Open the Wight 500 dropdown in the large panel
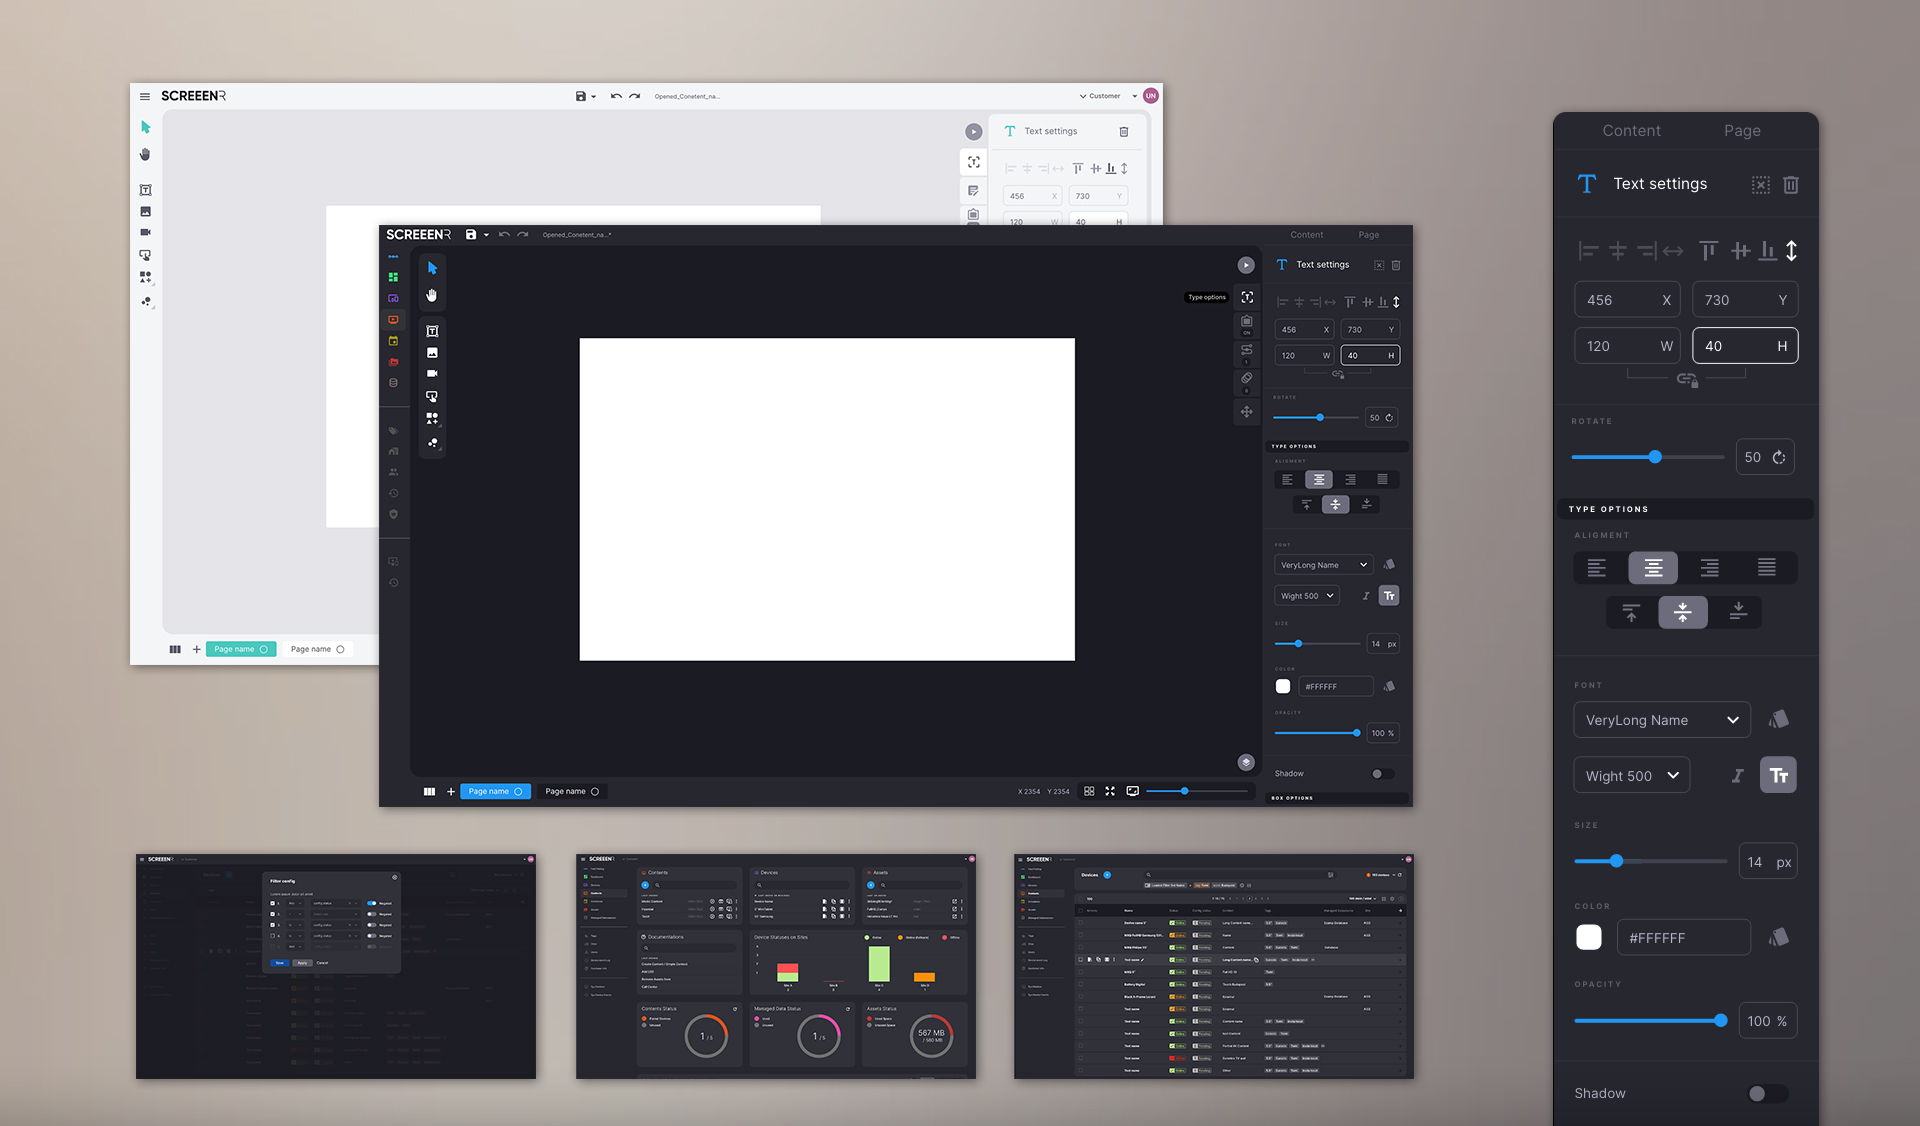Screen dimensions: 1920x1126 (1631, 776)
